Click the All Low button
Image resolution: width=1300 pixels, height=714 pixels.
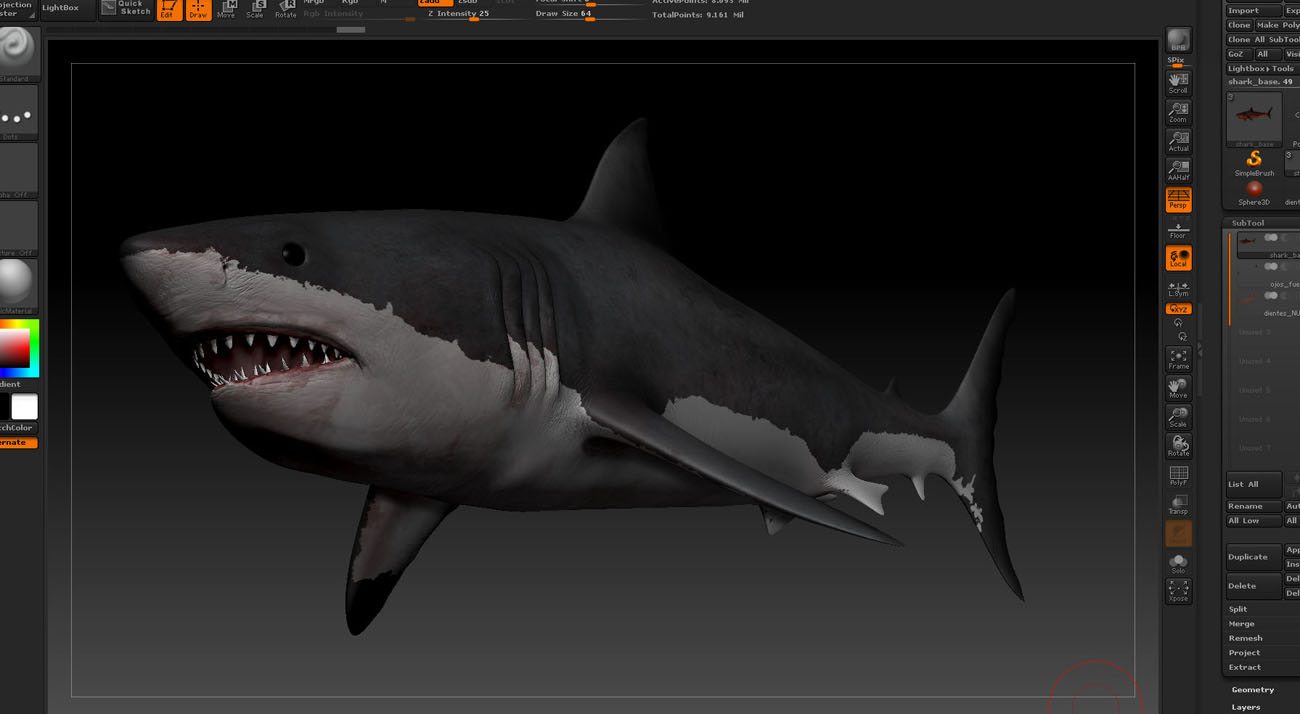(x=1253, y=521)
